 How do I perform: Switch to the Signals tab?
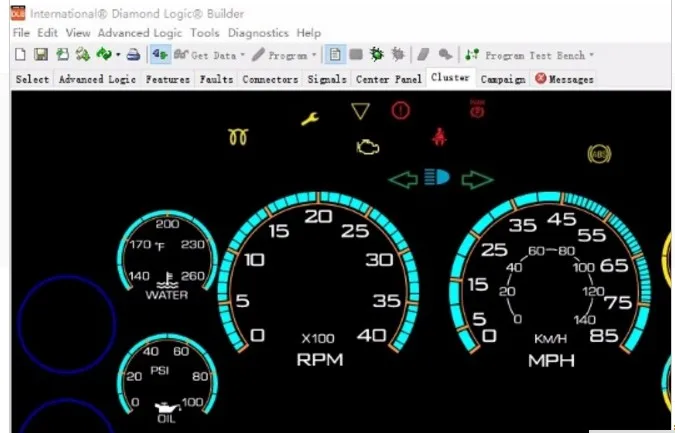click(x=327, y=79)
